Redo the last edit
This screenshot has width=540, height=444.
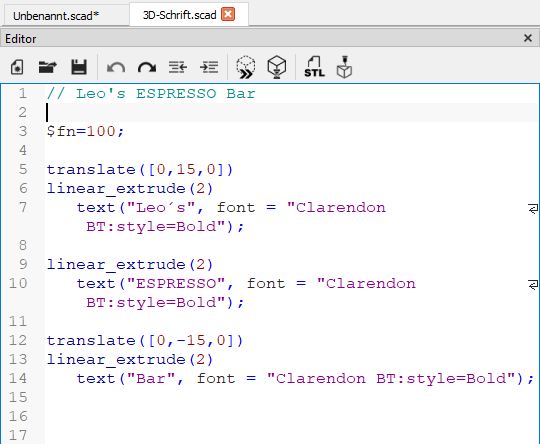pos(147,67)
